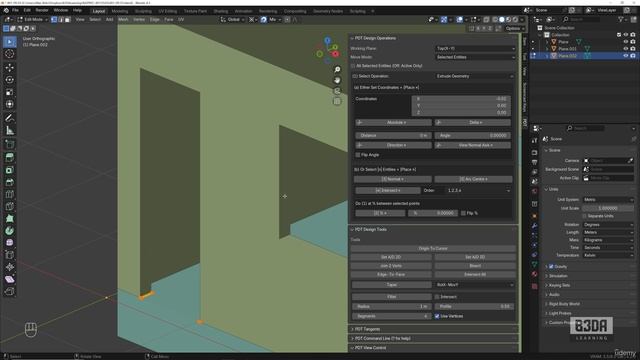The image size is (640, 360).
Task: Open the Rotation units dropdown
Action: pos(608,225)
